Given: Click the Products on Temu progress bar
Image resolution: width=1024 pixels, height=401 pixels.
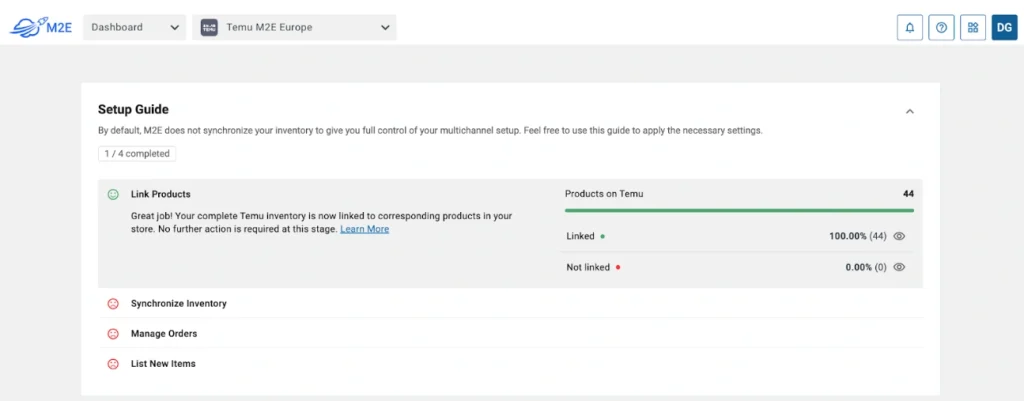Looking at the screenshot, I should pyautogui.click(x=739, y=211).
